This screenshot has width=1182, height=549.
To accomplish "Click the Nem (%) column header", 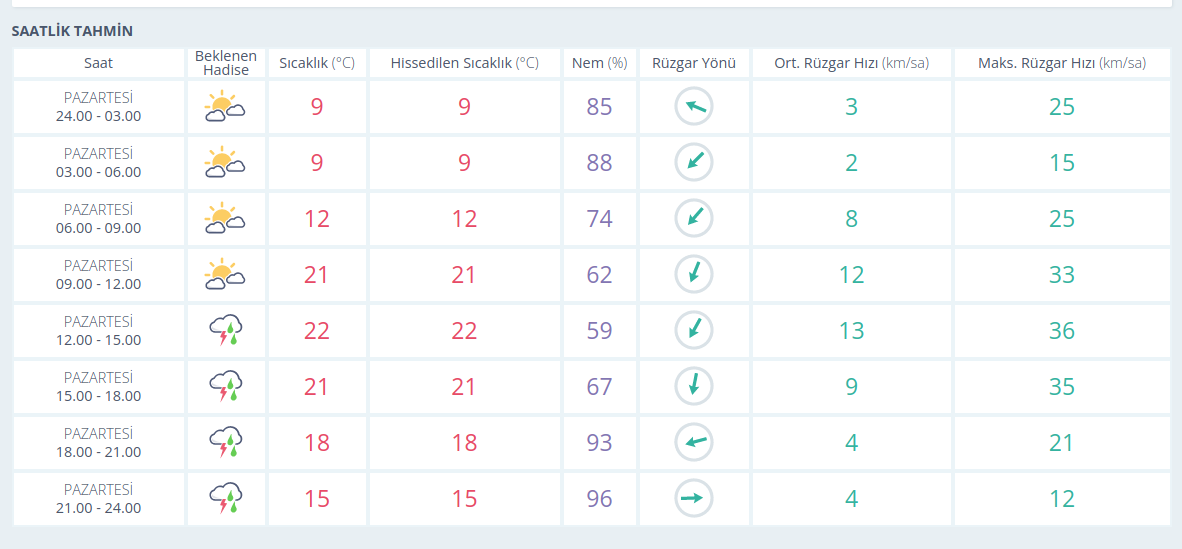I will point(599,63).
